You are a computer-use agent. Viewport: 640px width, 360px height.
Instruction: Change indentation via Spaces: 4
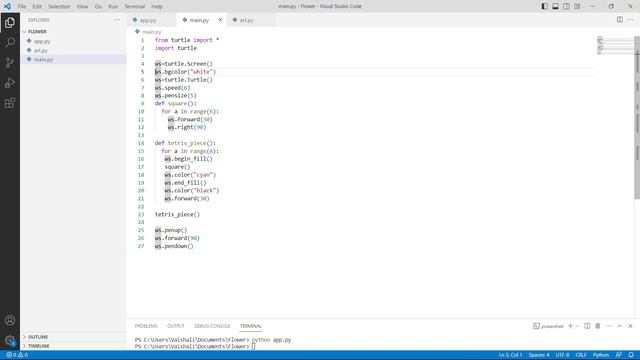click(539, 355)
